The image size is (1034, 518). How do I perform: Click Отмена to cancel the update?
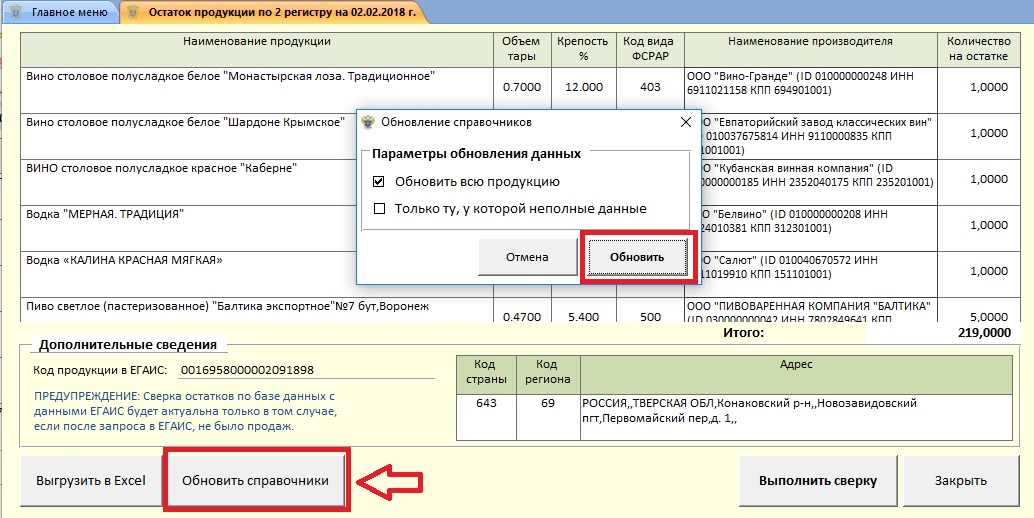tap(527, 257)
